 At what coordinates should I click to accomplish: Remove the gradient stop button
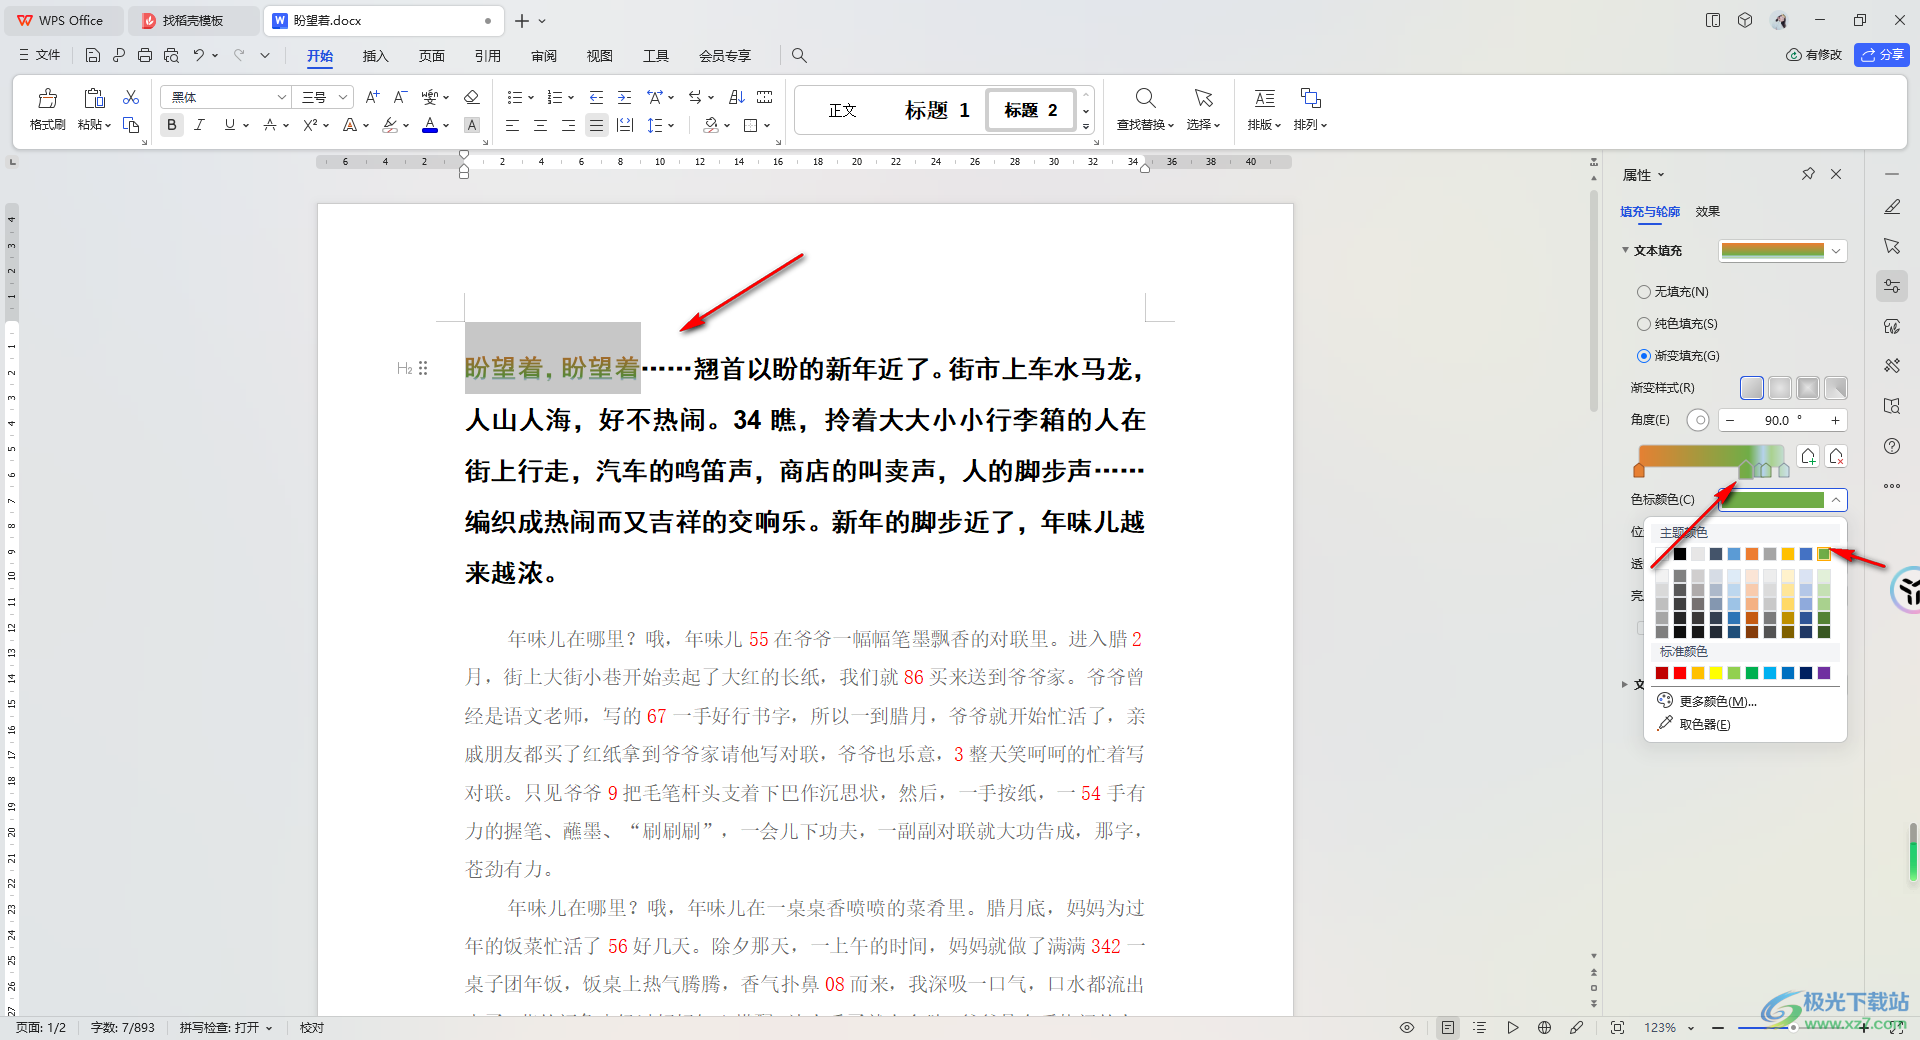1836,457
